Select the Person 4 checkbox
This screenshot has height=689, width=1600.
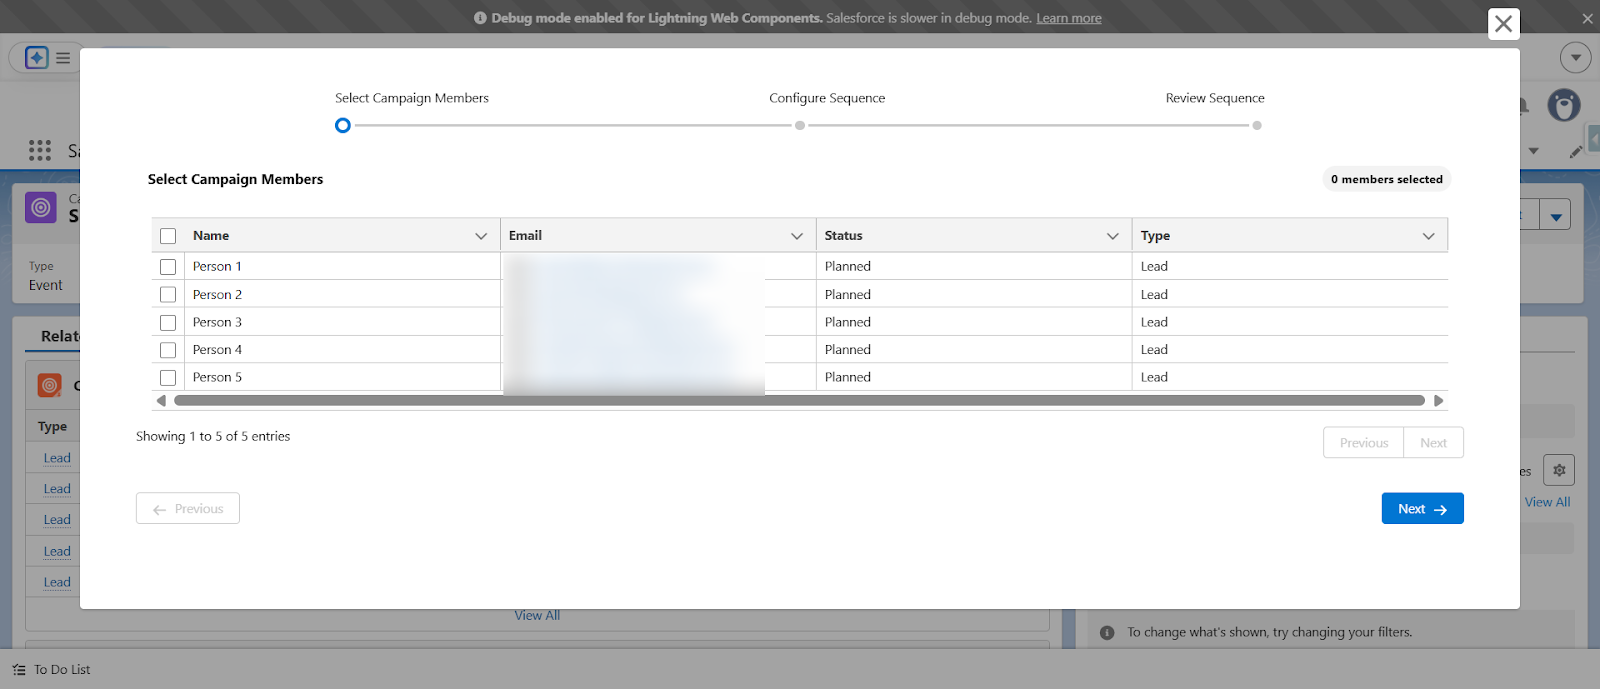(168, 350)
